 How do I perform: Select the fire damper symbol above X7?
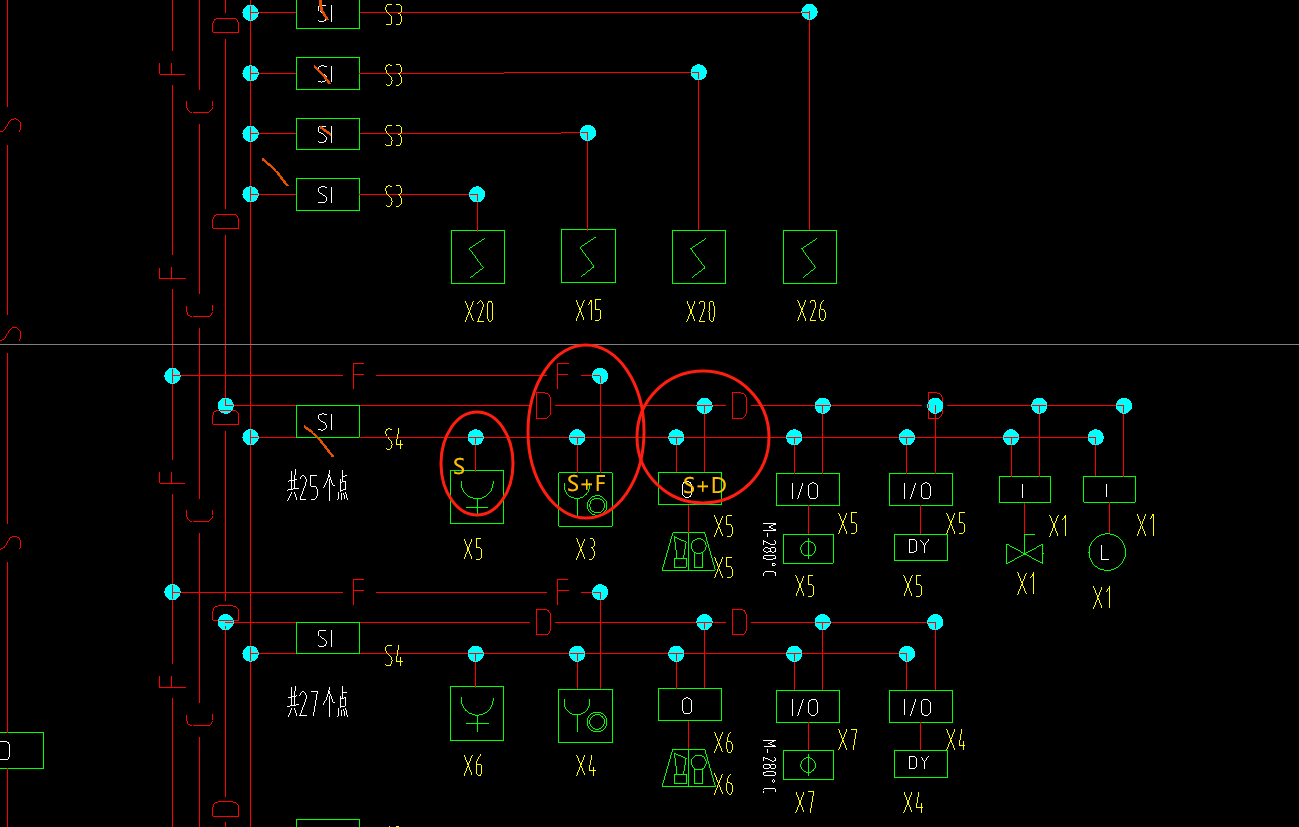click(808, 765)
